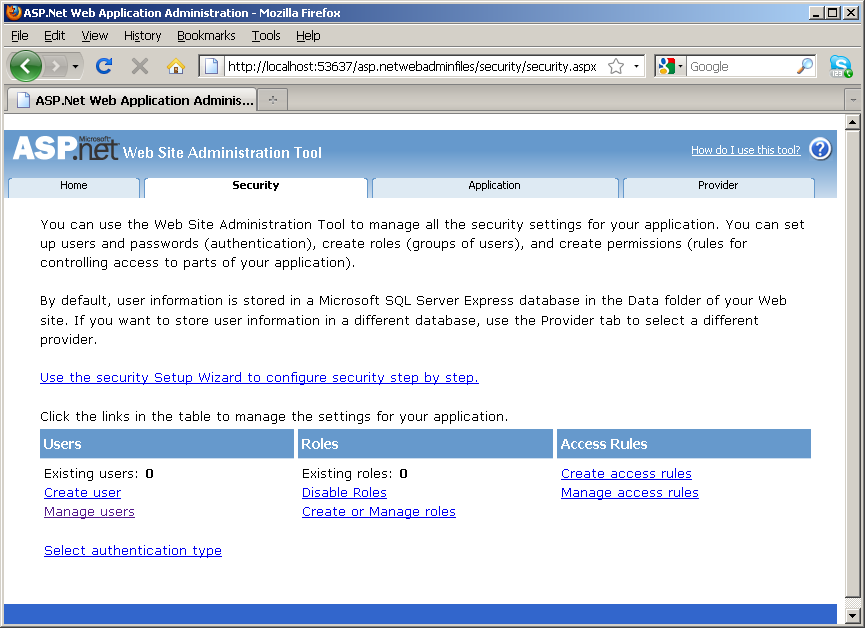Open a new tab with plus button

pyautogui.click(x=273, y=100)
